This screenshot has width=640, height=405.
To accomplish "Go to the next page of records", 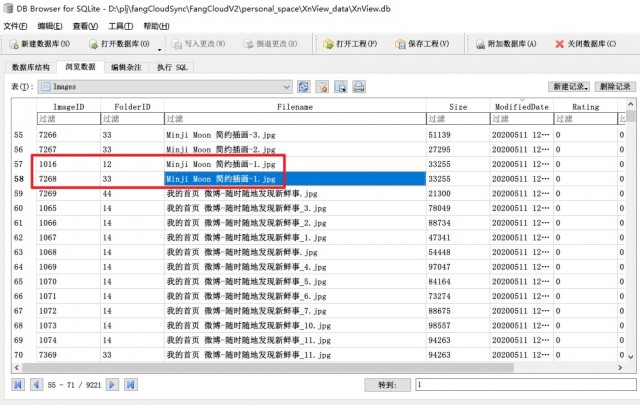I will [x=112, y=385].
